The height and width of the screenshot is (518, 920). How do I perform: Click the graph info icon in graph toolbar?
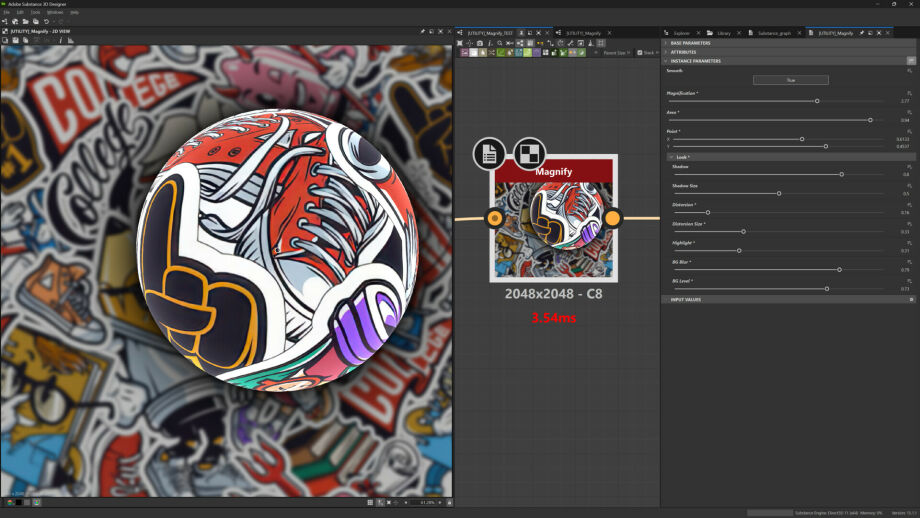490,43
